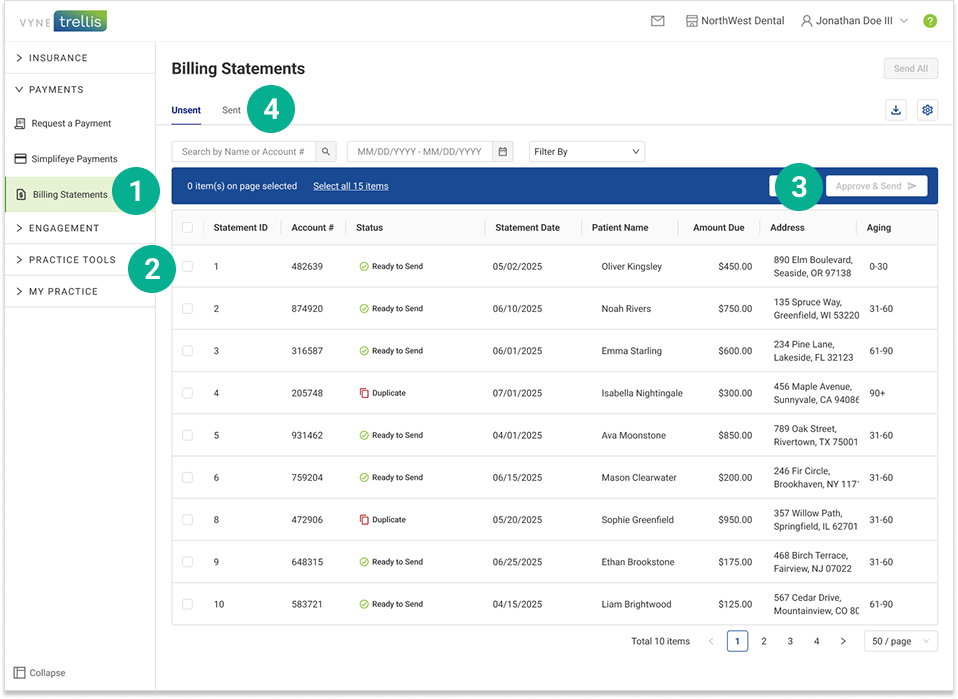Open the settings gear icon
958x699 pixels.
927,110
